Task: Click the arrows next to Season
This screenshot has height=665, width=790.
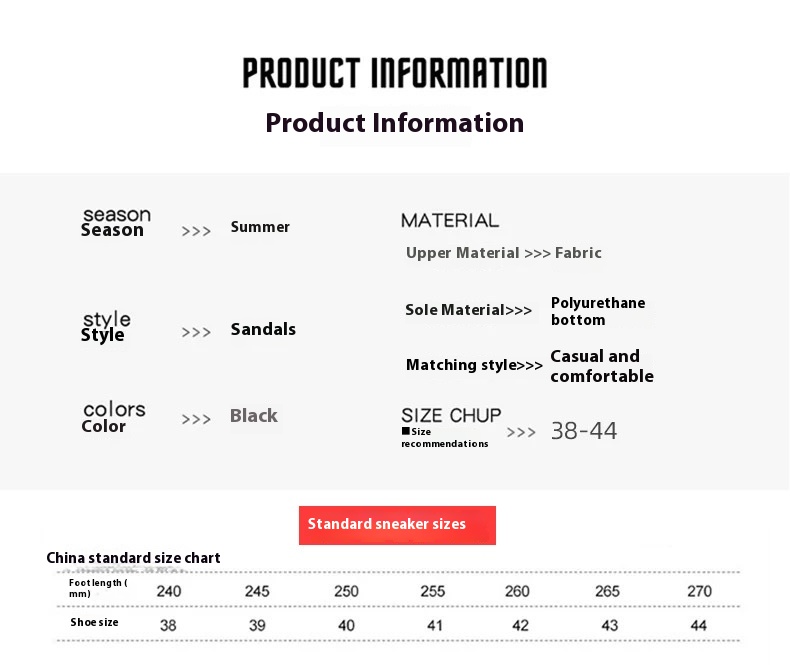Action: (196, 231)
